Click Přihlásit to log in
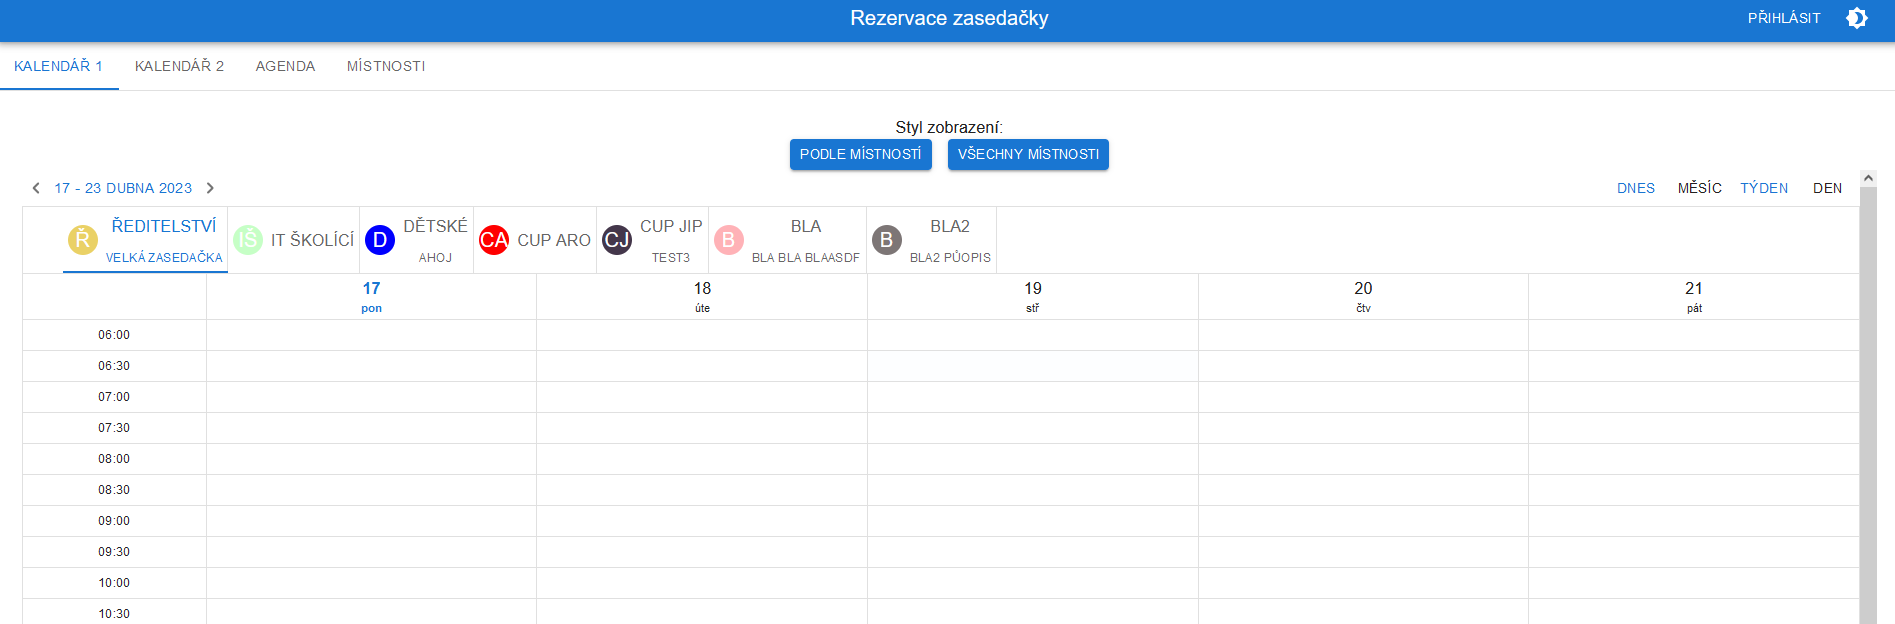 (1783, 18)
